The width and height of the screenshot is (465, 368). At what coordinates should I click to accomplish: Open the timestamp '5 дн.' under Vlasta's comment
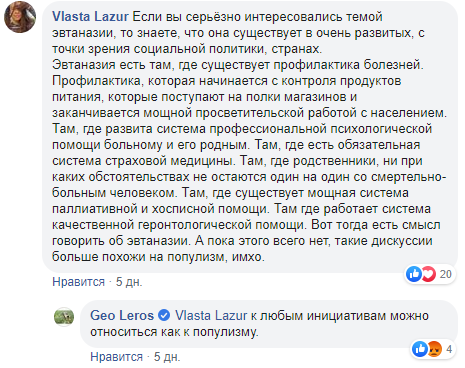129,282
